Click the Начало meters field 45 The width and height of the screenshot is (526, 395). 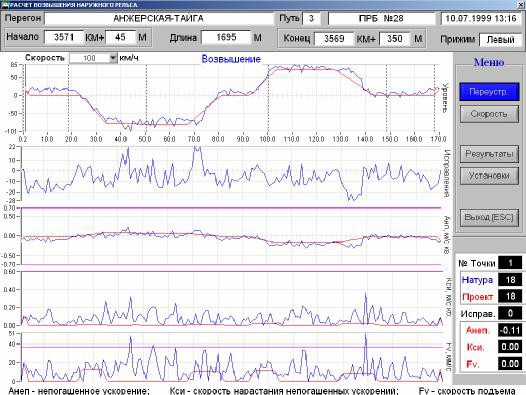coord(120,37)
